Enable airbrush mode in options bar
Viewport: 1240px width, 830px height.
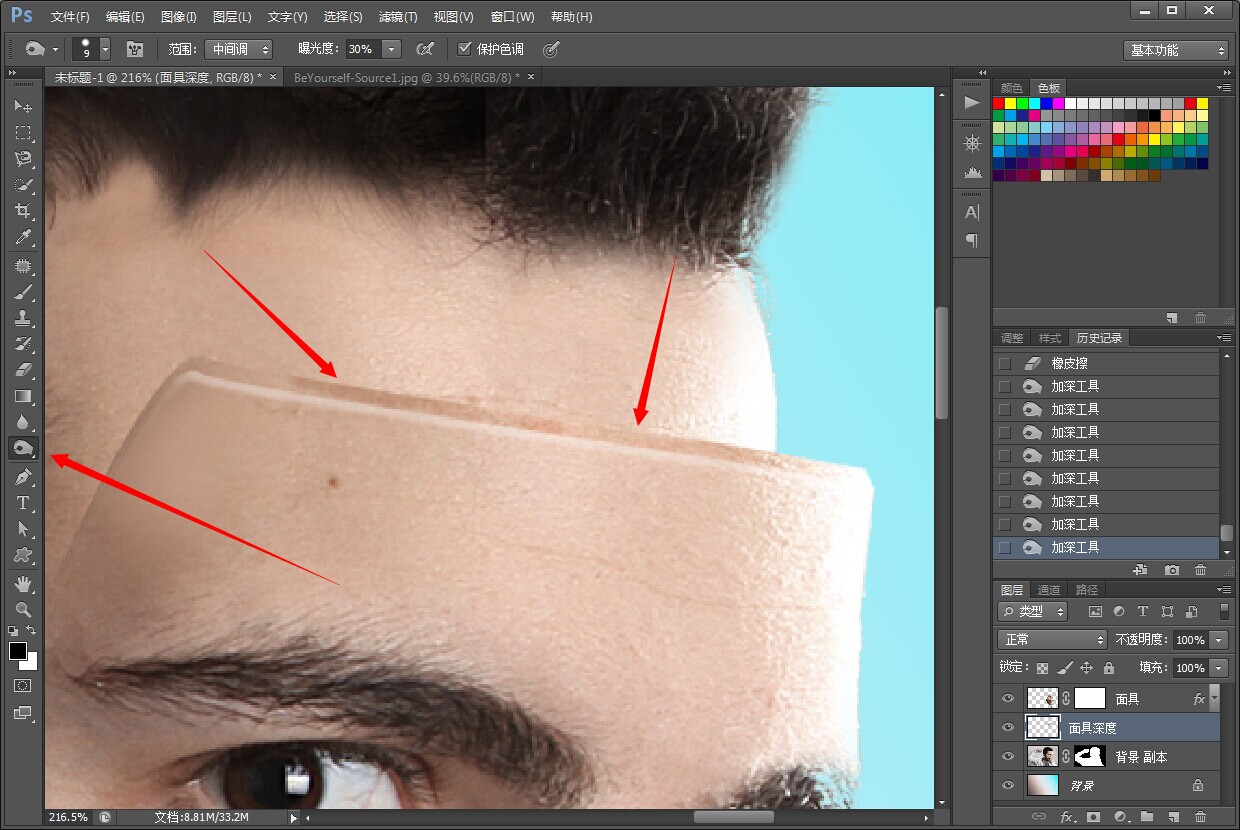coord(425,49)
